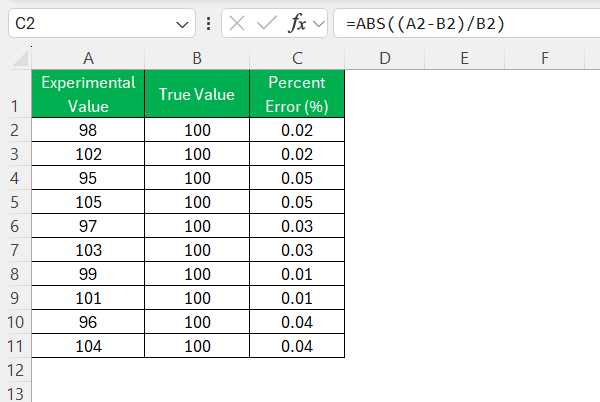The image size is (600, 402).
Task: Select row 3 header
Action: (x=15, y=154)
